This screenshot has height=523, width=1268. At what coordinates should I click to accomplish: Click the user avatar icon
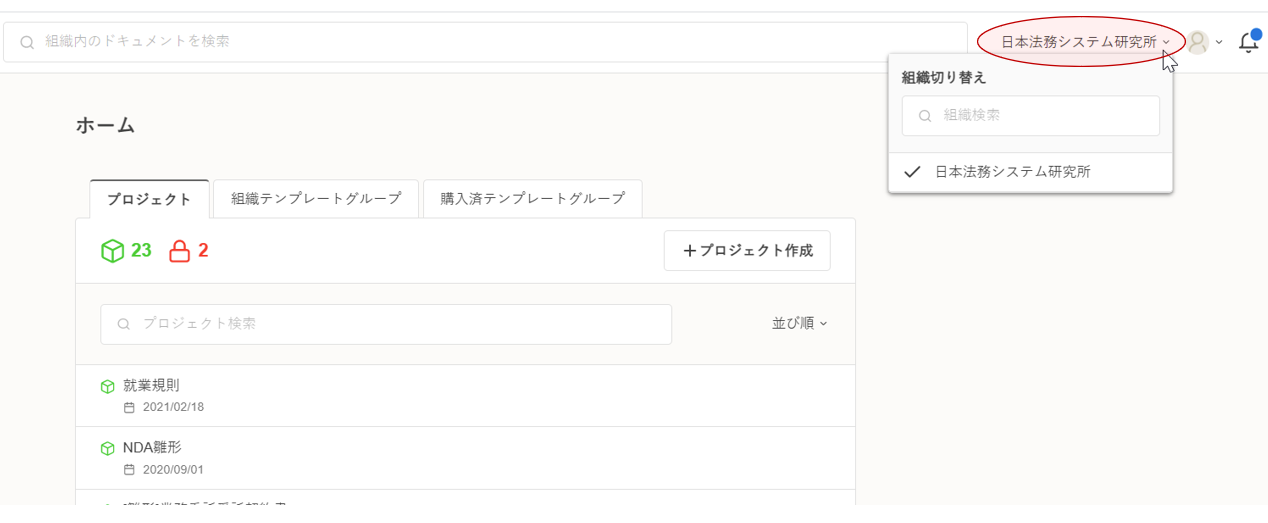click(1197, 42)
